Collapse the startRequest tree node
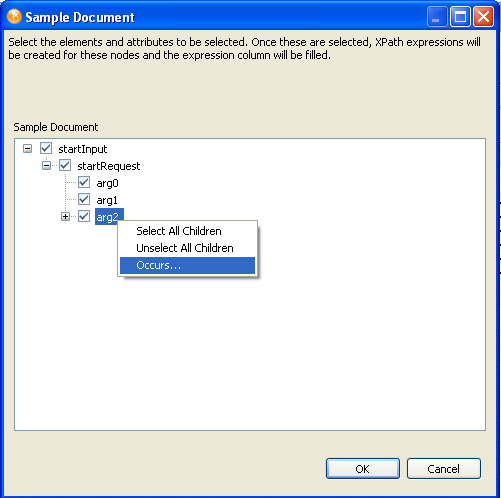 (x=46, y=165)
